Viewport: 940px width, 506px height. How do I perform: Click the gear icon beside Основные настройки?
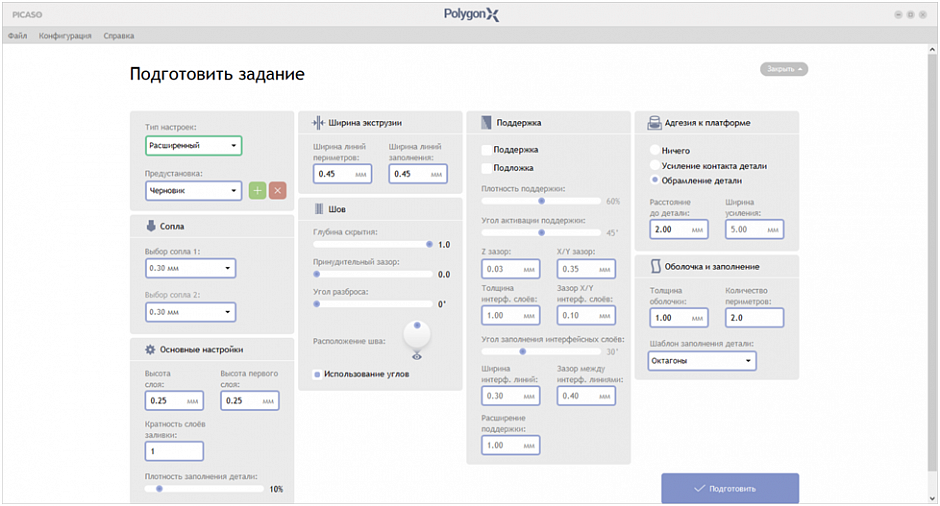pos(150,349)
